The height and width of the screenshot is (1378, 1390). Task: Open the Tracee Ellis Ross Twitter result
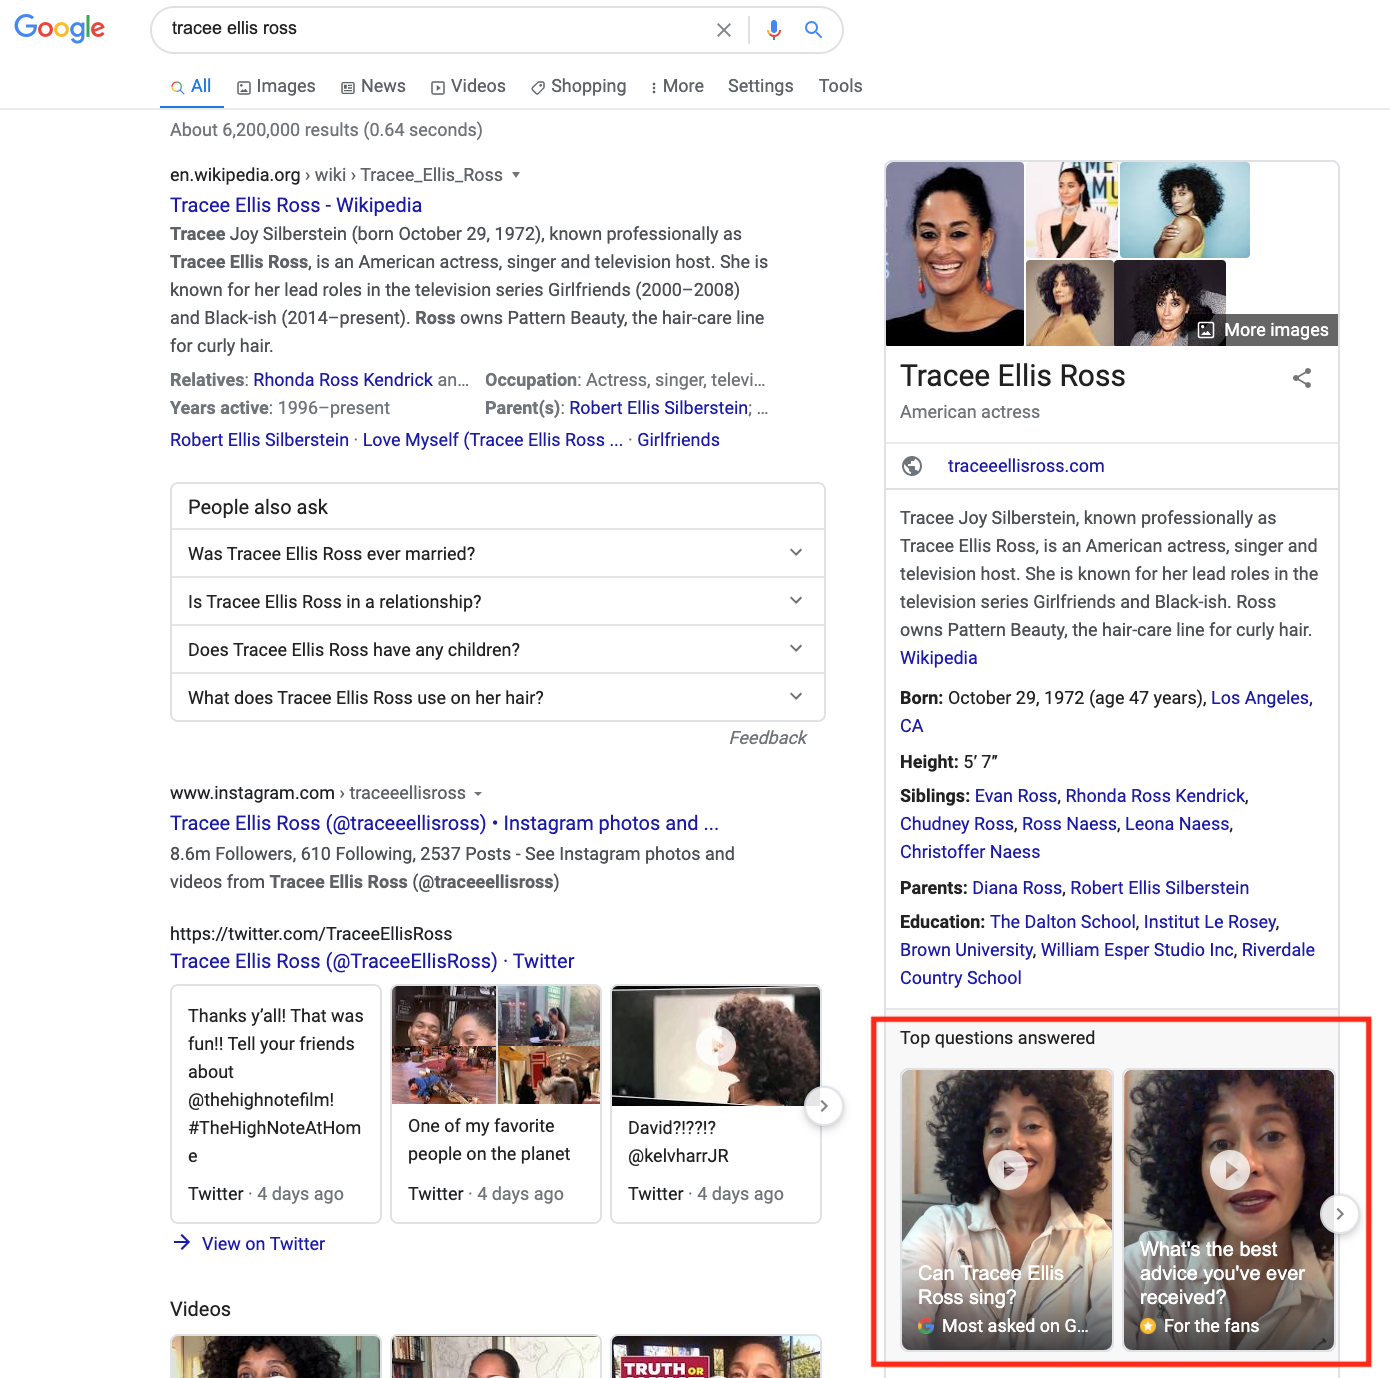click(372, 961)
